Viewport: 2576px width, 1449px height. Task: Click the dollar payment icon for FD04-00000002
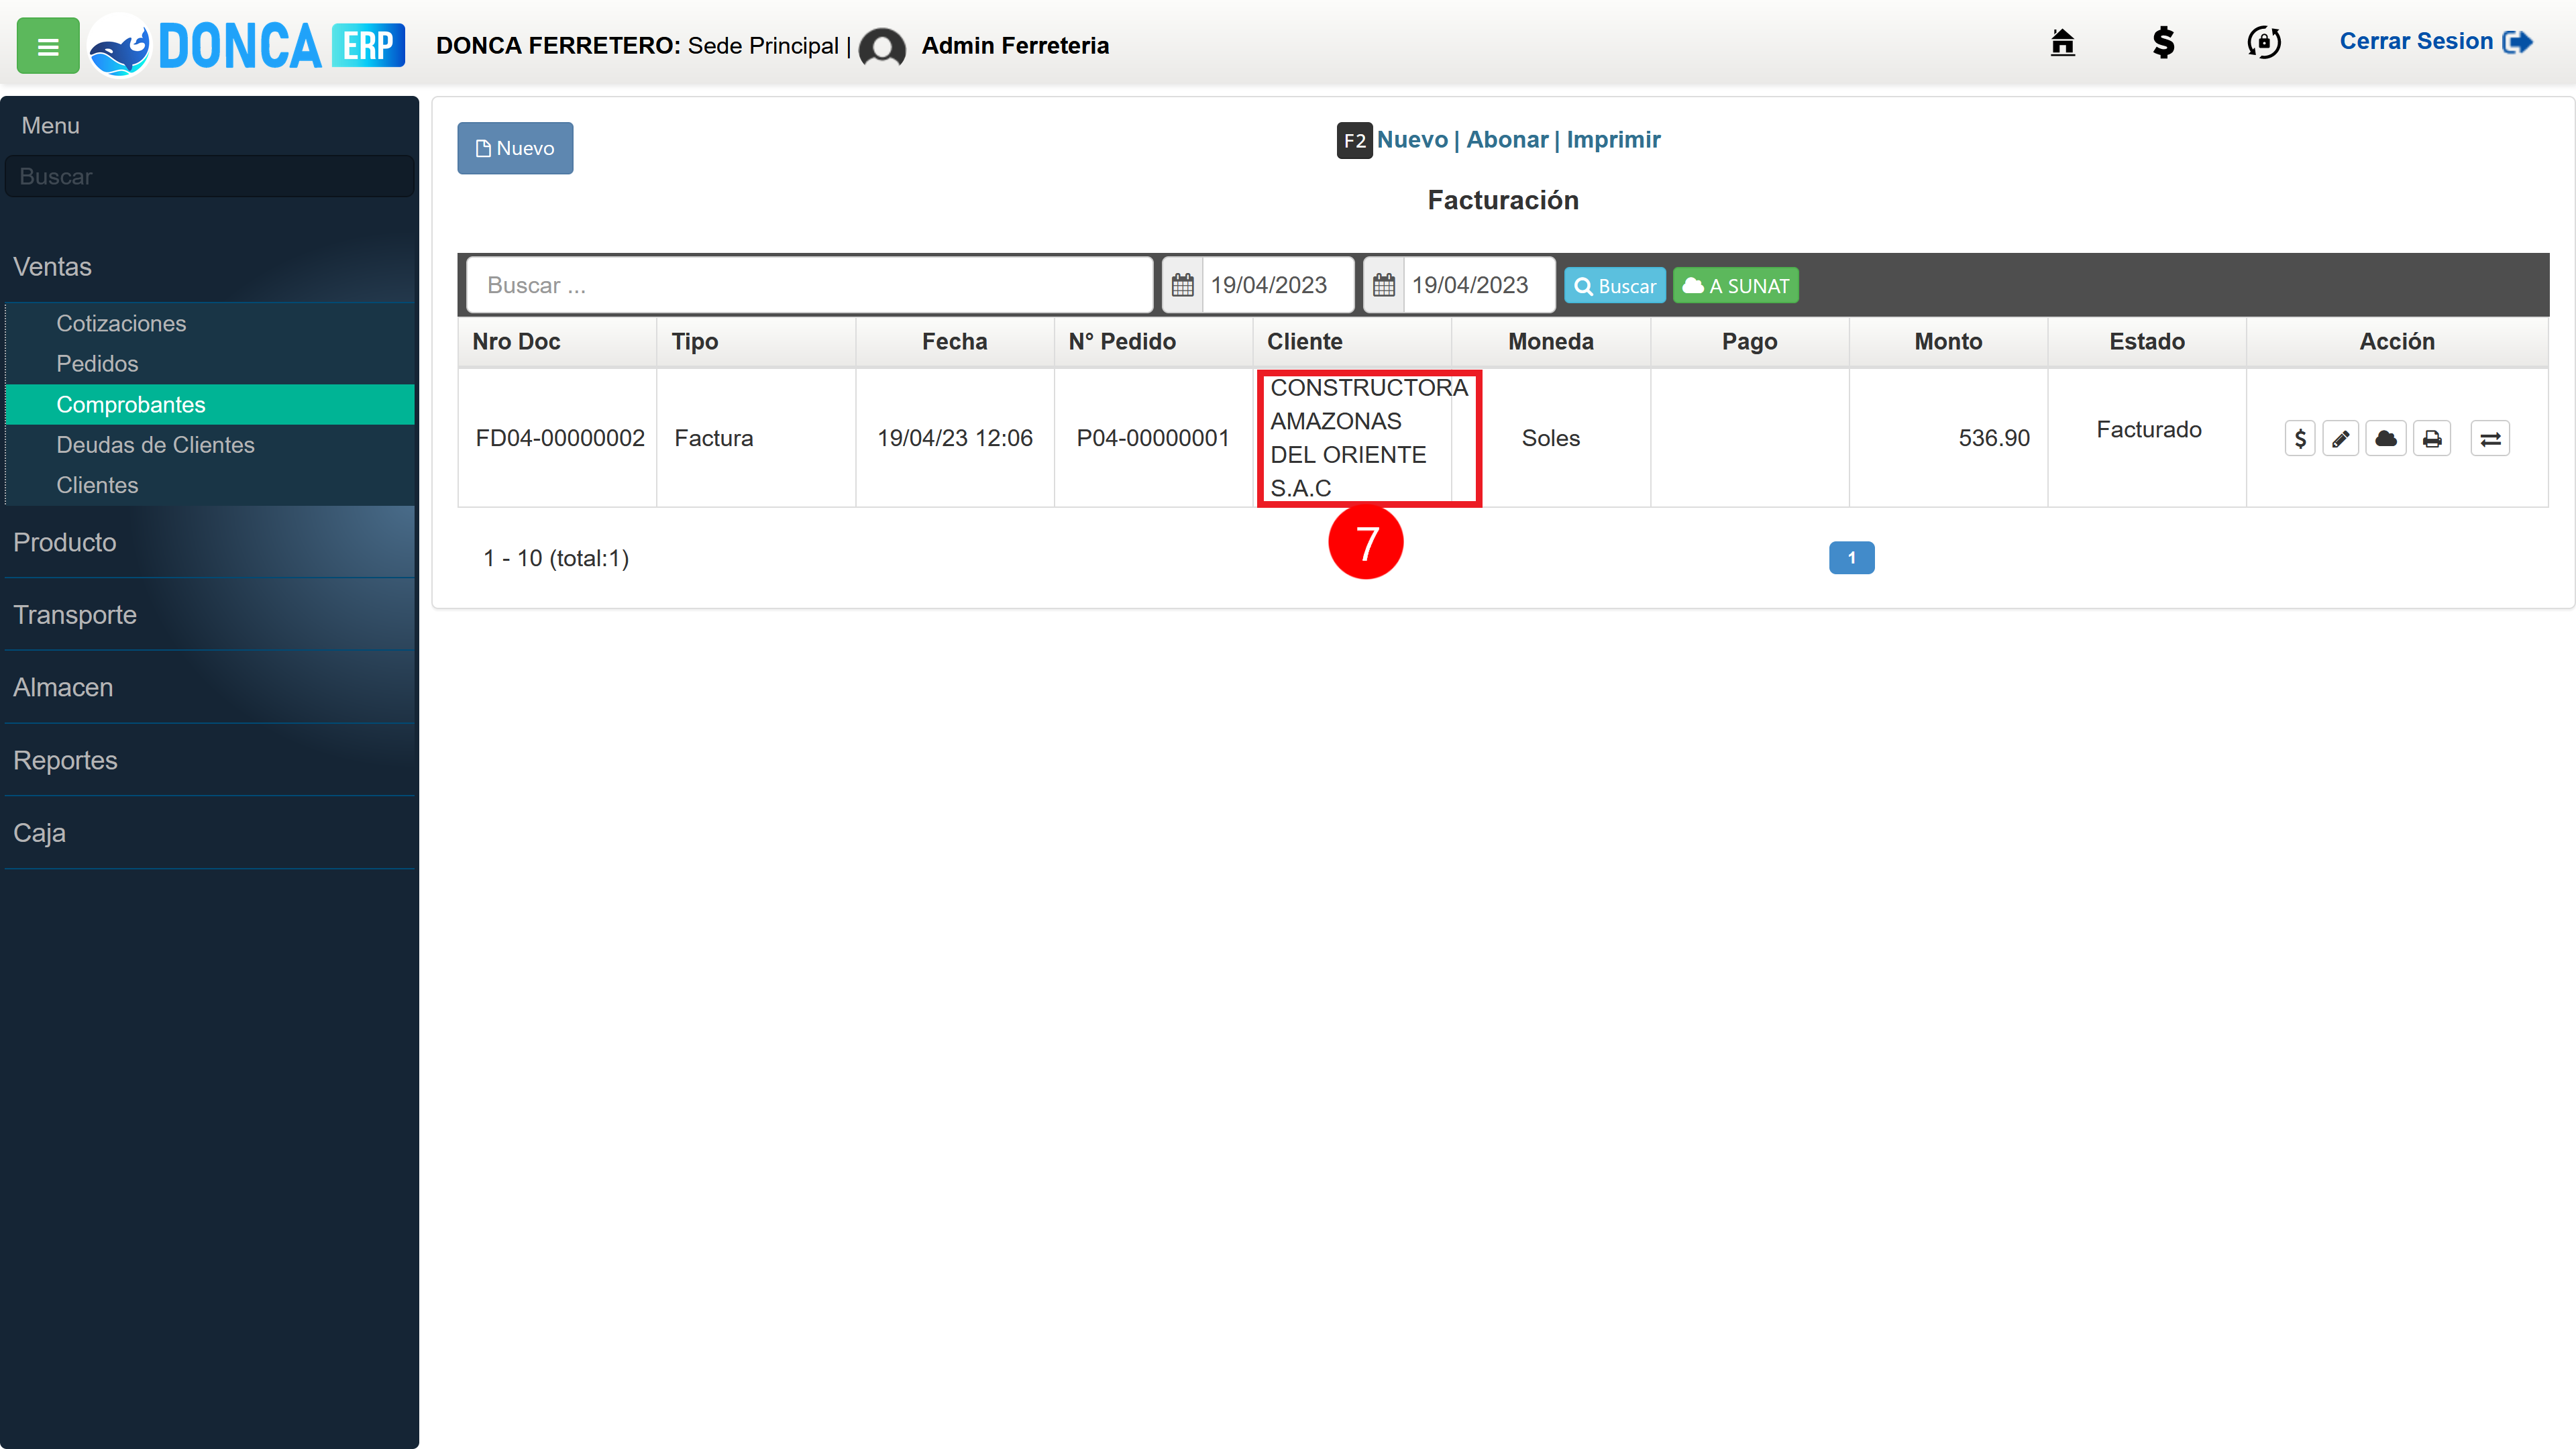(2300, 438)
